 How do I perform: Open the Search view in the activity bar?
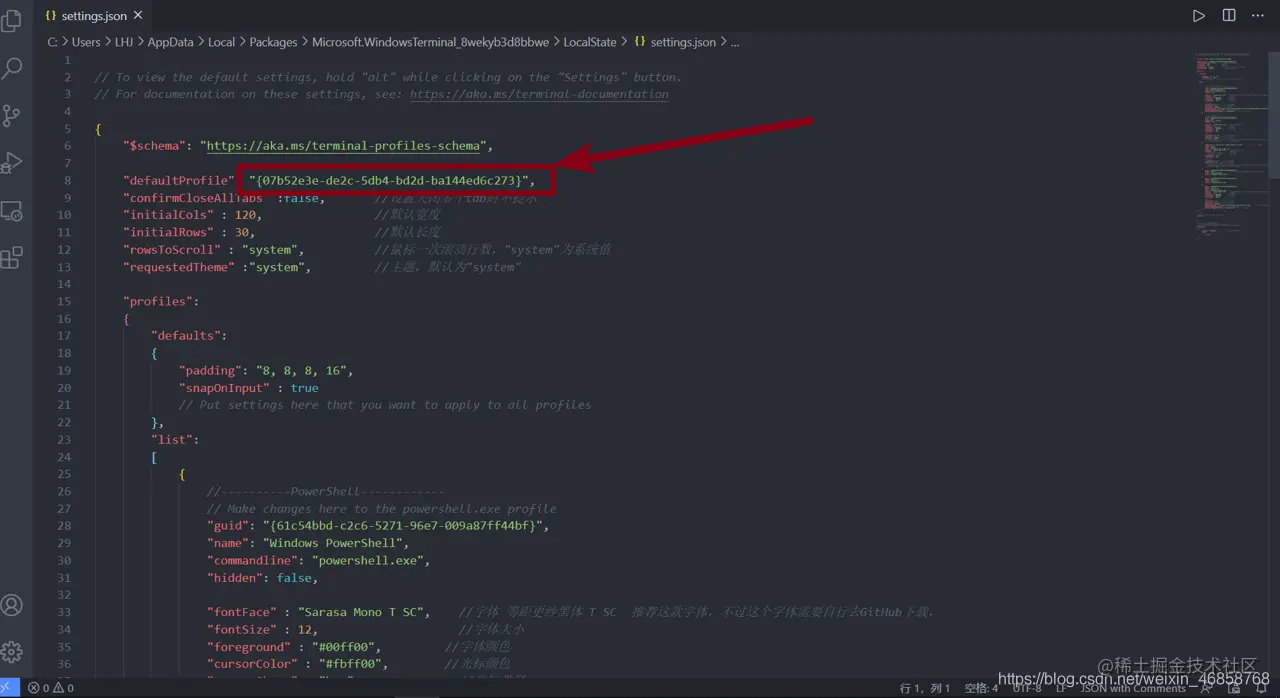click(12, 68)
